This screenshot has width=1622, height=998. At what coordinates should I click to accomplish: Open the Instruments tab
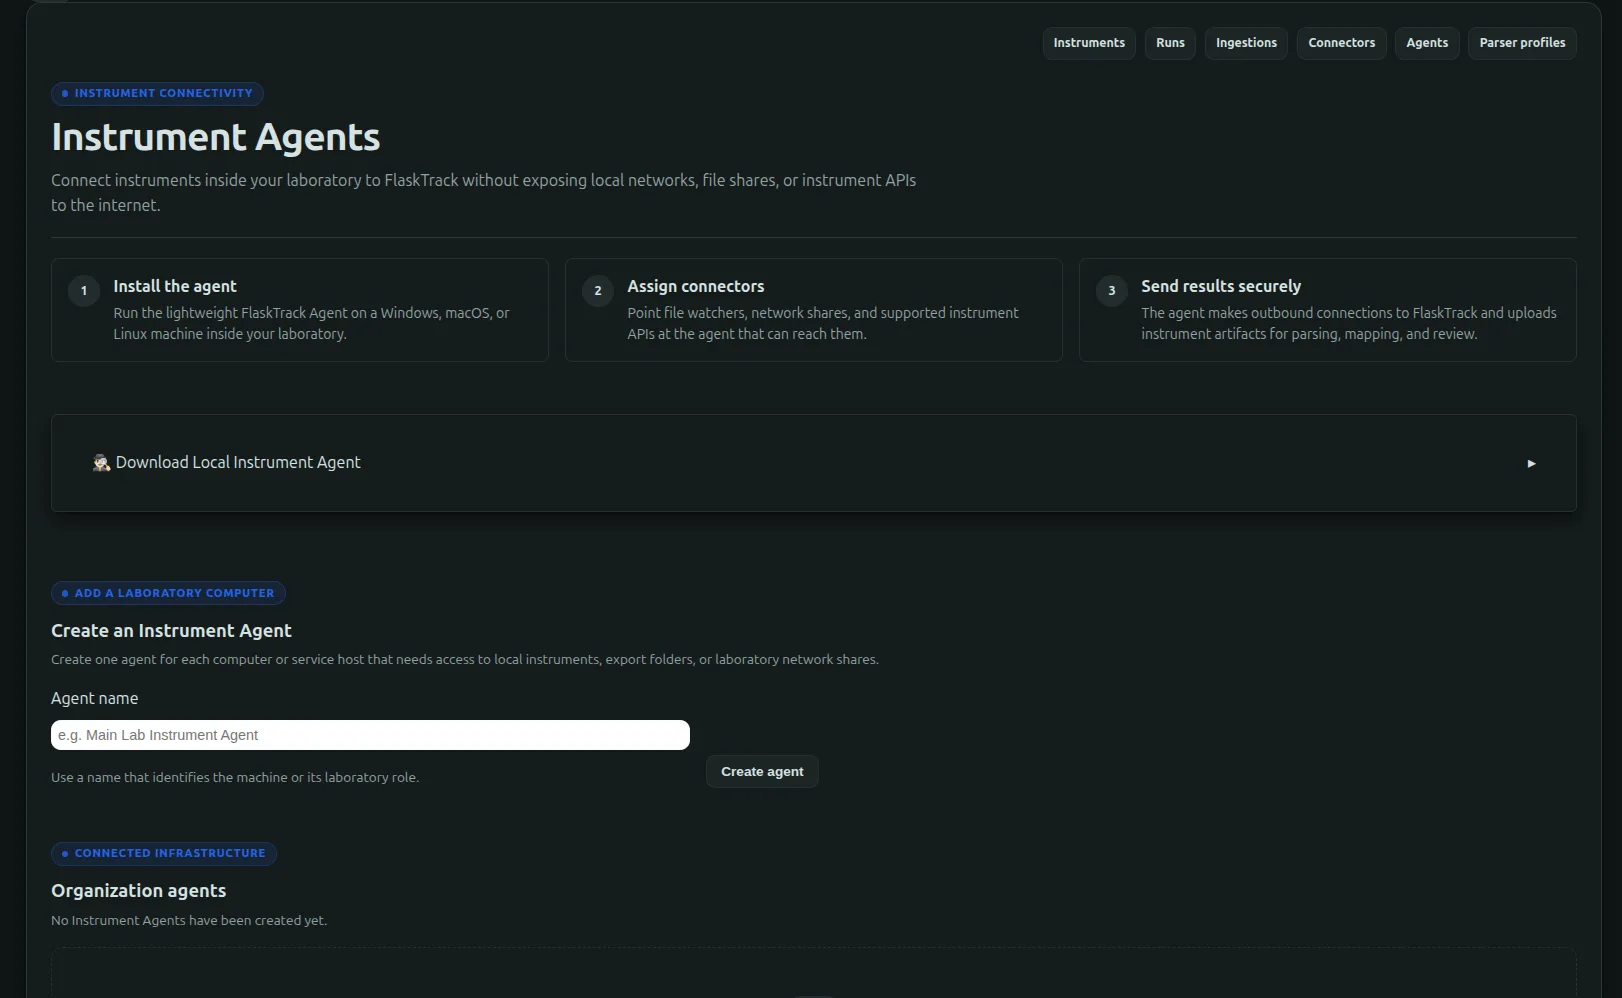pos(1089,43)
